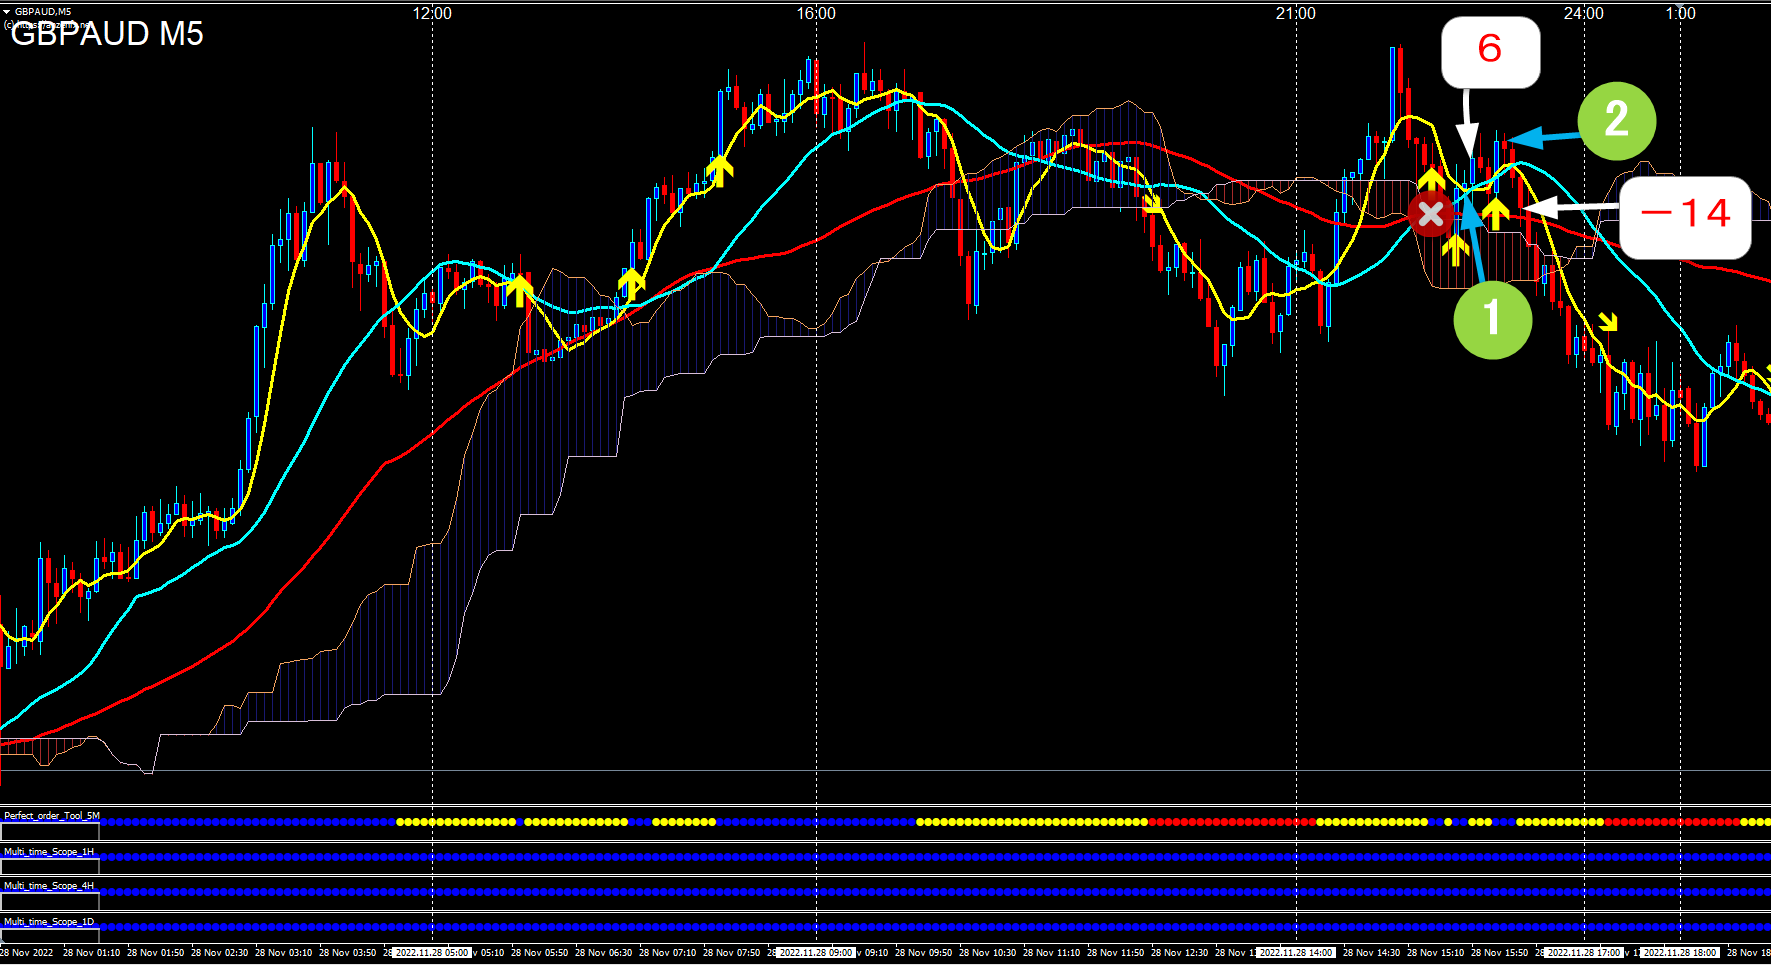Image resolution: width=1771 pixels, height=965 pixels.
Task: Click the 28 Nov 03:10 time axis label
Action: tap(284, 953)
